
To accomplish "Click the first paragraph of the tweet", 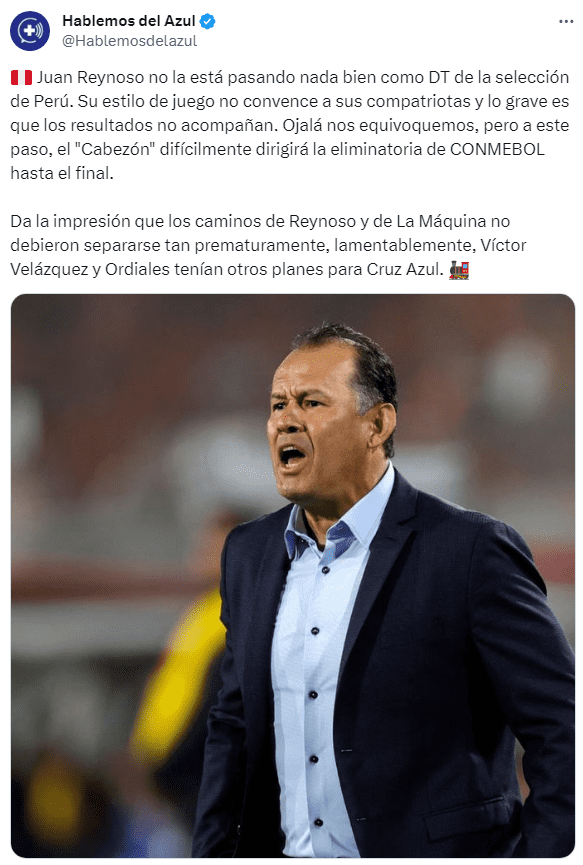I will (290, 125).
